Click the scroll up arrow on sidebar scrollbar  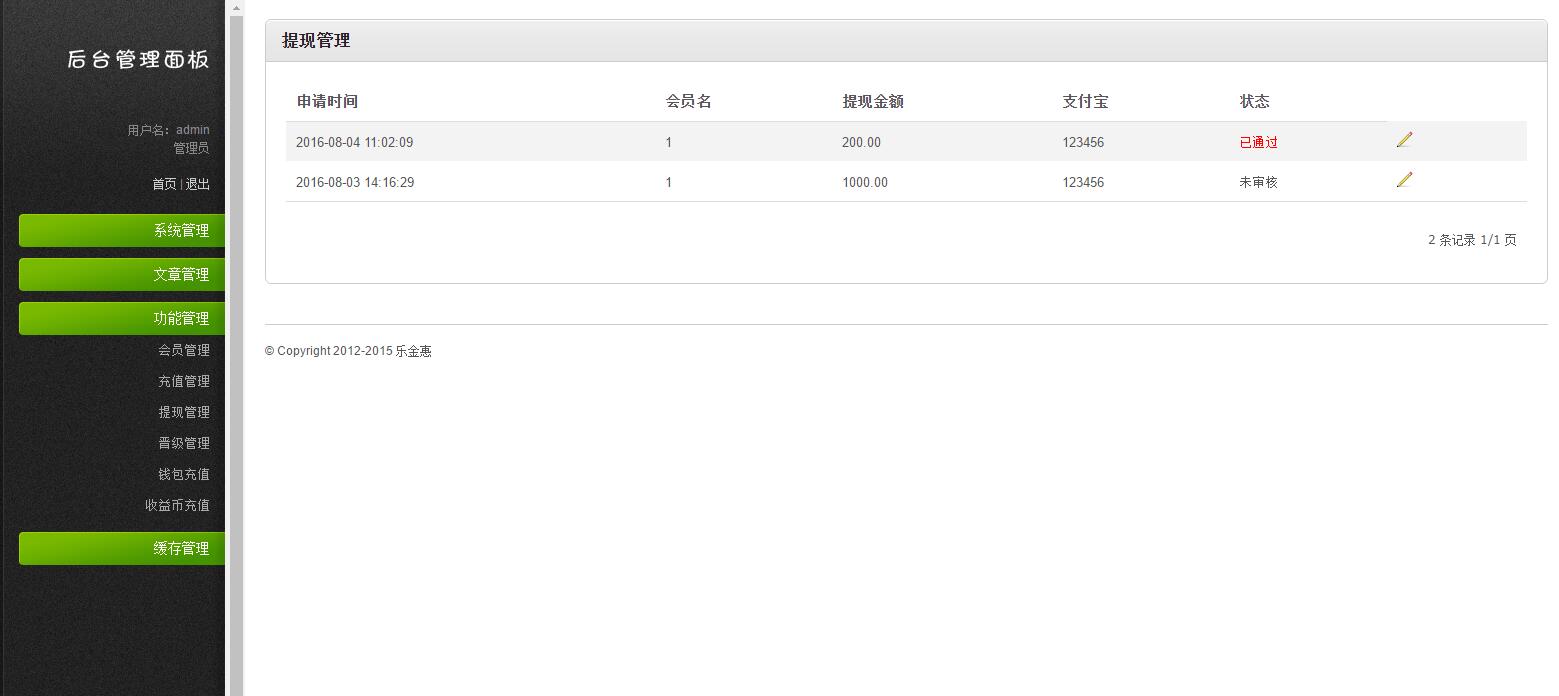[x=237, y=8]
